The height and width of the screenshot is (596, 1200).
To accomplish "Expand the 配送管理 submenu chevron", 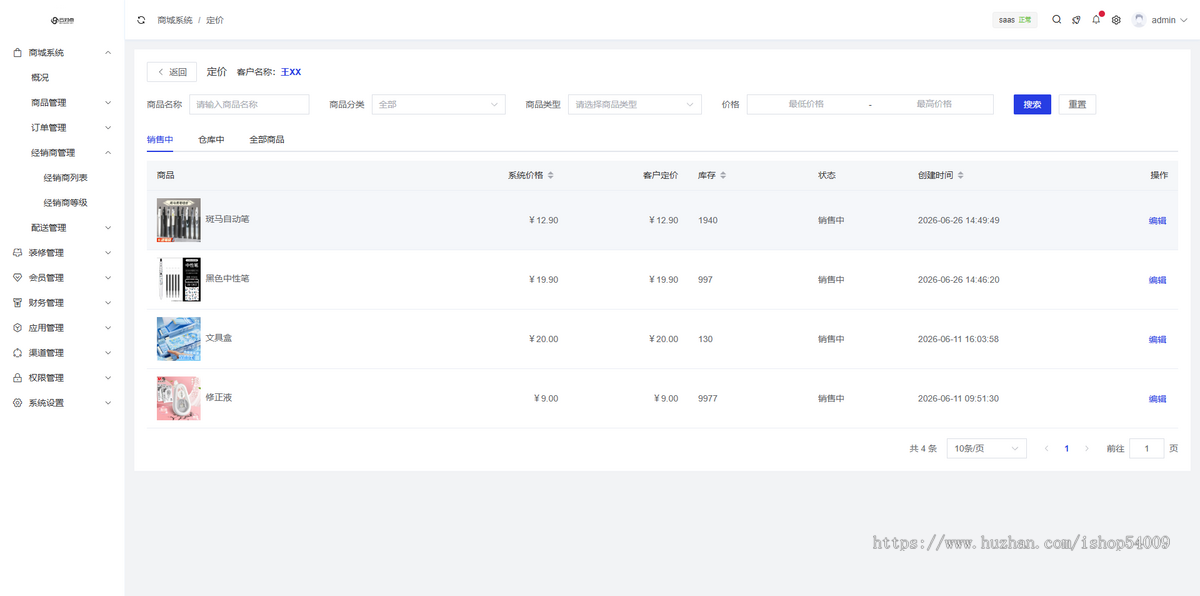I will pyautogui.click(x=108, y=228).
